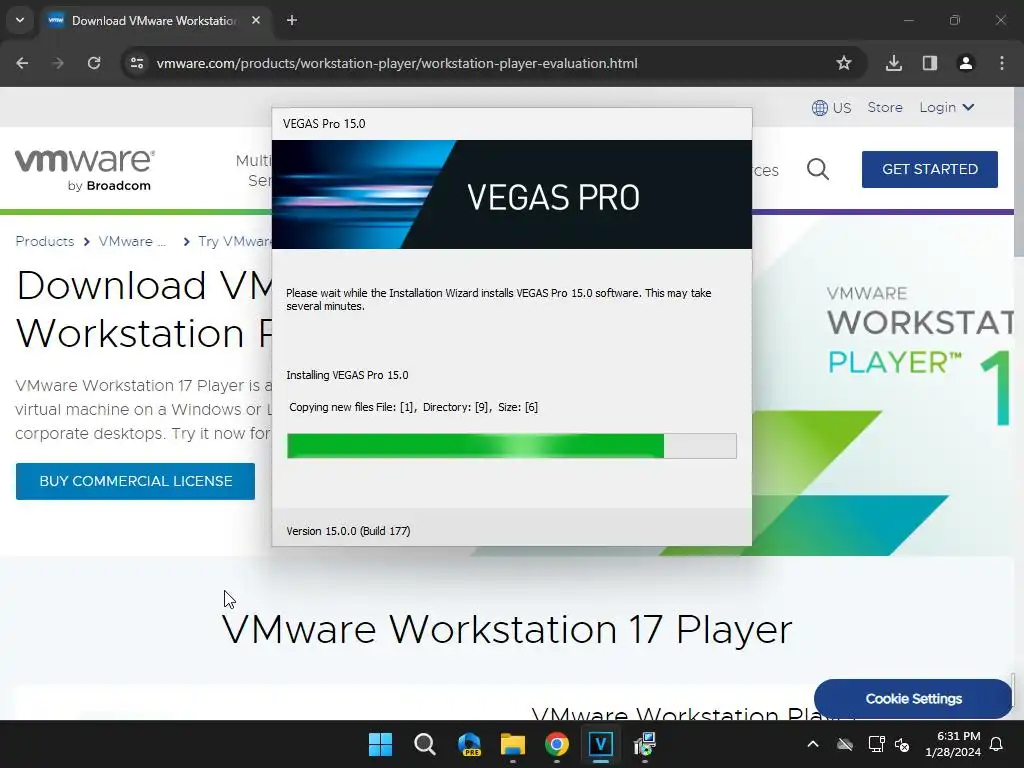Go forward using Chrome forward arrow

click(x=58, y=63)
